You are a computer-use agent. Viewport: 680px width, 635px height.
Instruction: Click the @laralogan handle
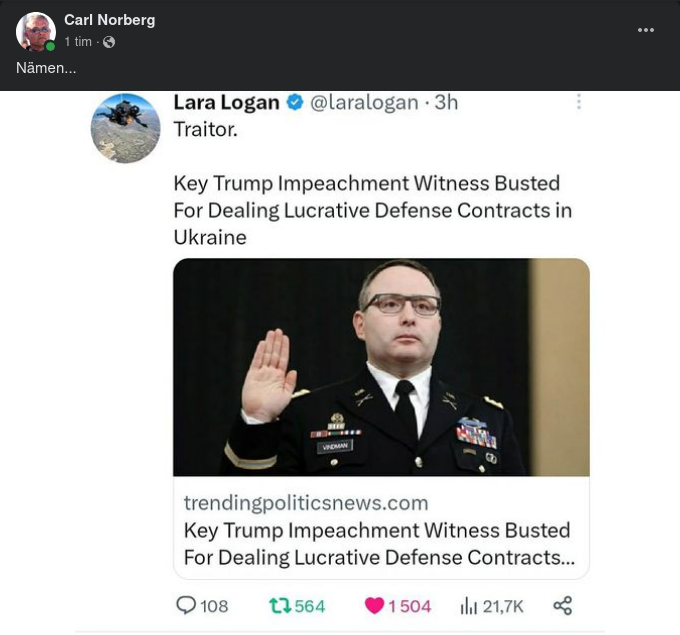tap(364, 102)
